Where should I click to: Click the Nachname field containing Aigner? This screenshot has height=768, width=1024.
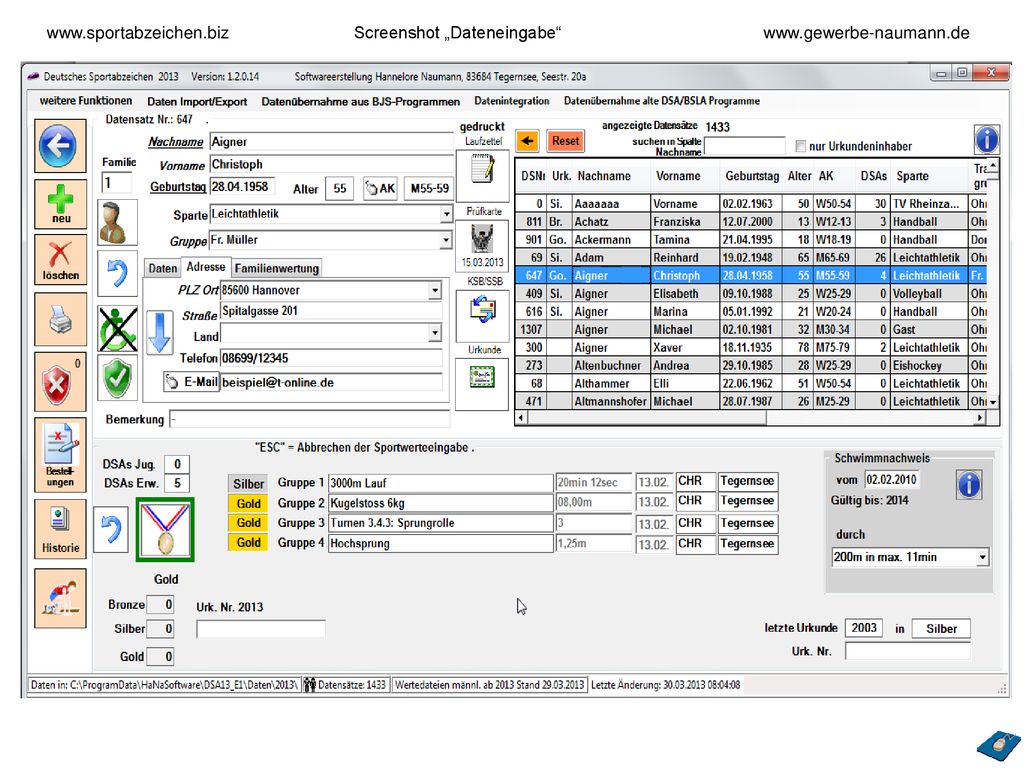tap(330, 142)
